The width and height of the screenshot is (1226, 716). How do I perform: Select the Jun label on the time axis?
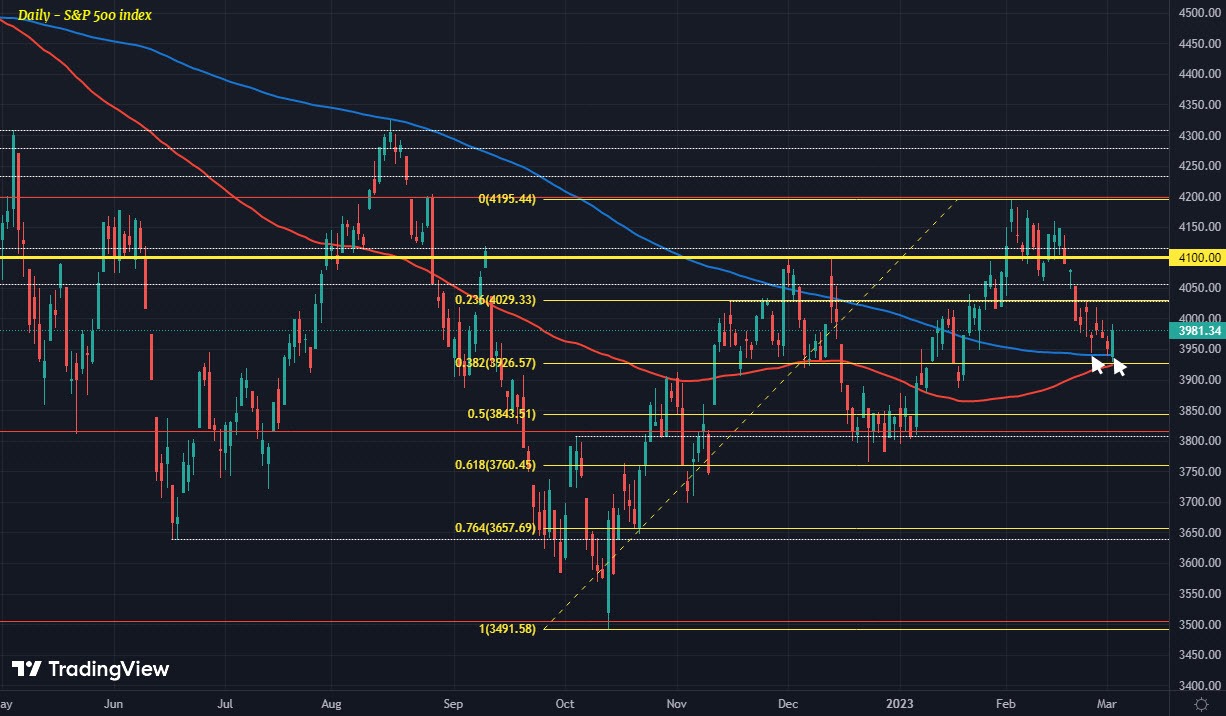[113, 704]
